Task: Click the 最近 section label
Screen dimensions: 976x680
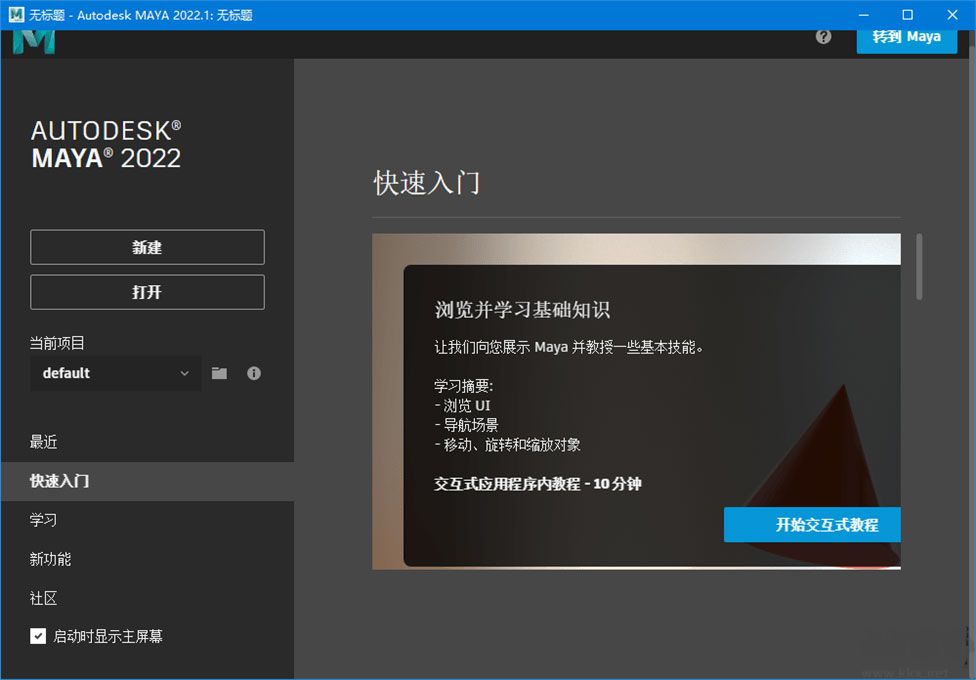Action: tap(41, 442)
